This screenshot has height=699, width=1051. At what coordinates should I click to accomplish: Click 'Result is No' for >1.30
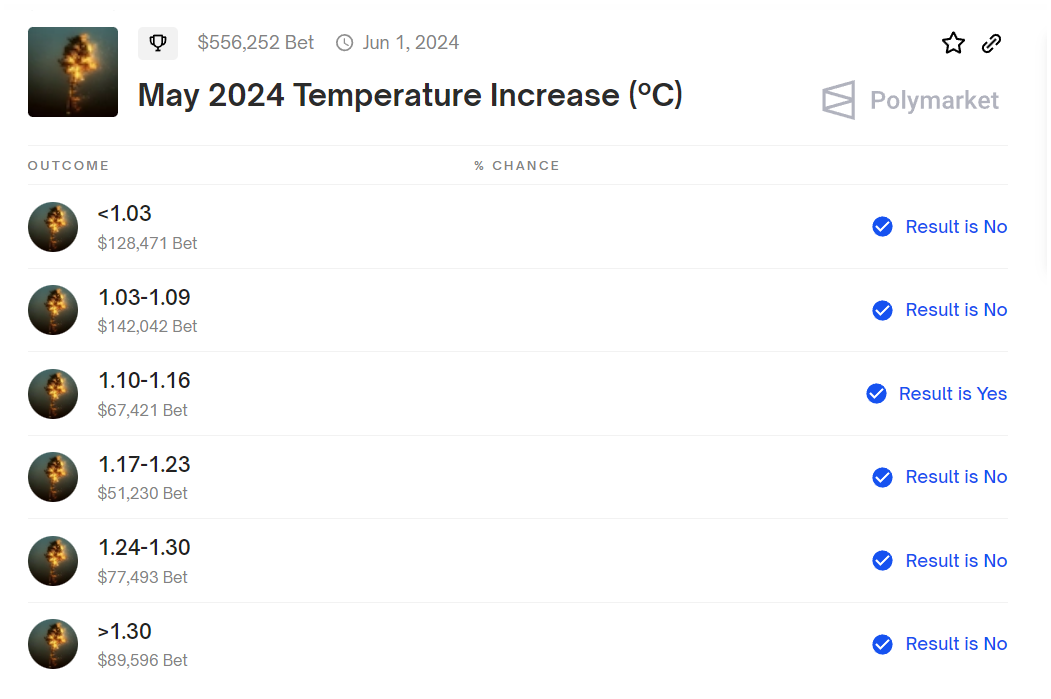(956, 643)
